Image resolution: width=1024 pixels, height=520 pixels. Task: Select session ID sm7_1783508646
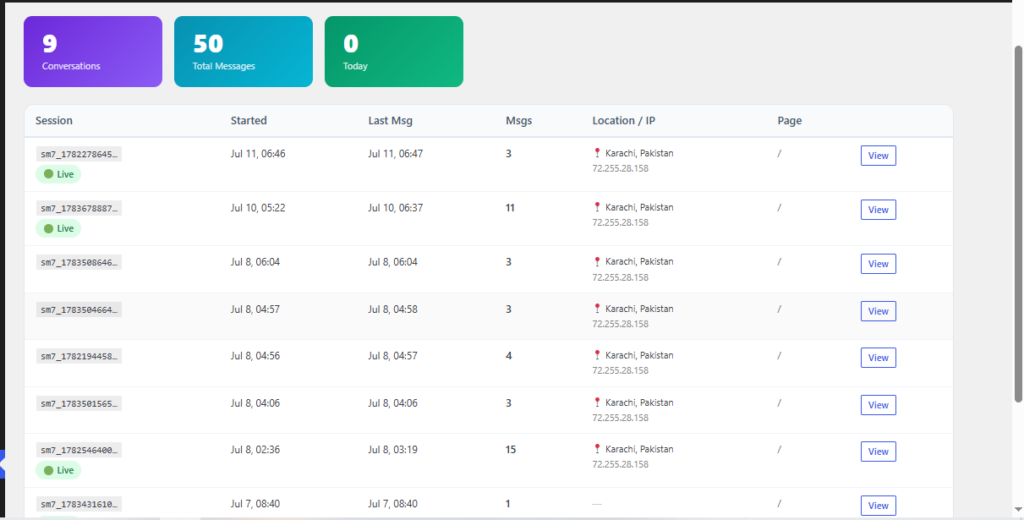point(79,263)
